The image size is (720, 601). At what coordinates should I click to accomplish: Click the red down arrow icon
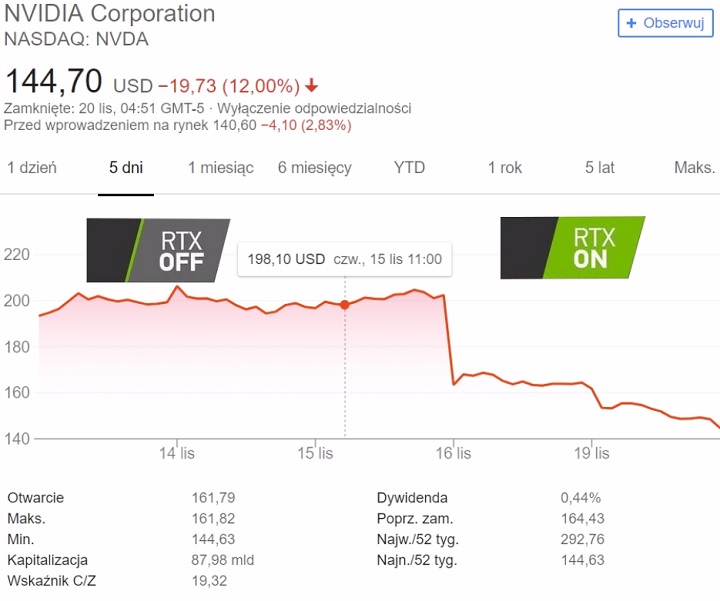pyautogui.click(x=312, y=85)
